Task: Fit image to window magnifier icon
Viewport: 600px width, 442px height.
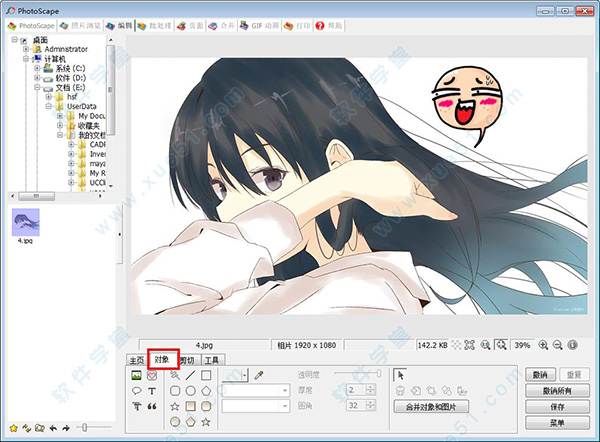Action: pos(501,345)
